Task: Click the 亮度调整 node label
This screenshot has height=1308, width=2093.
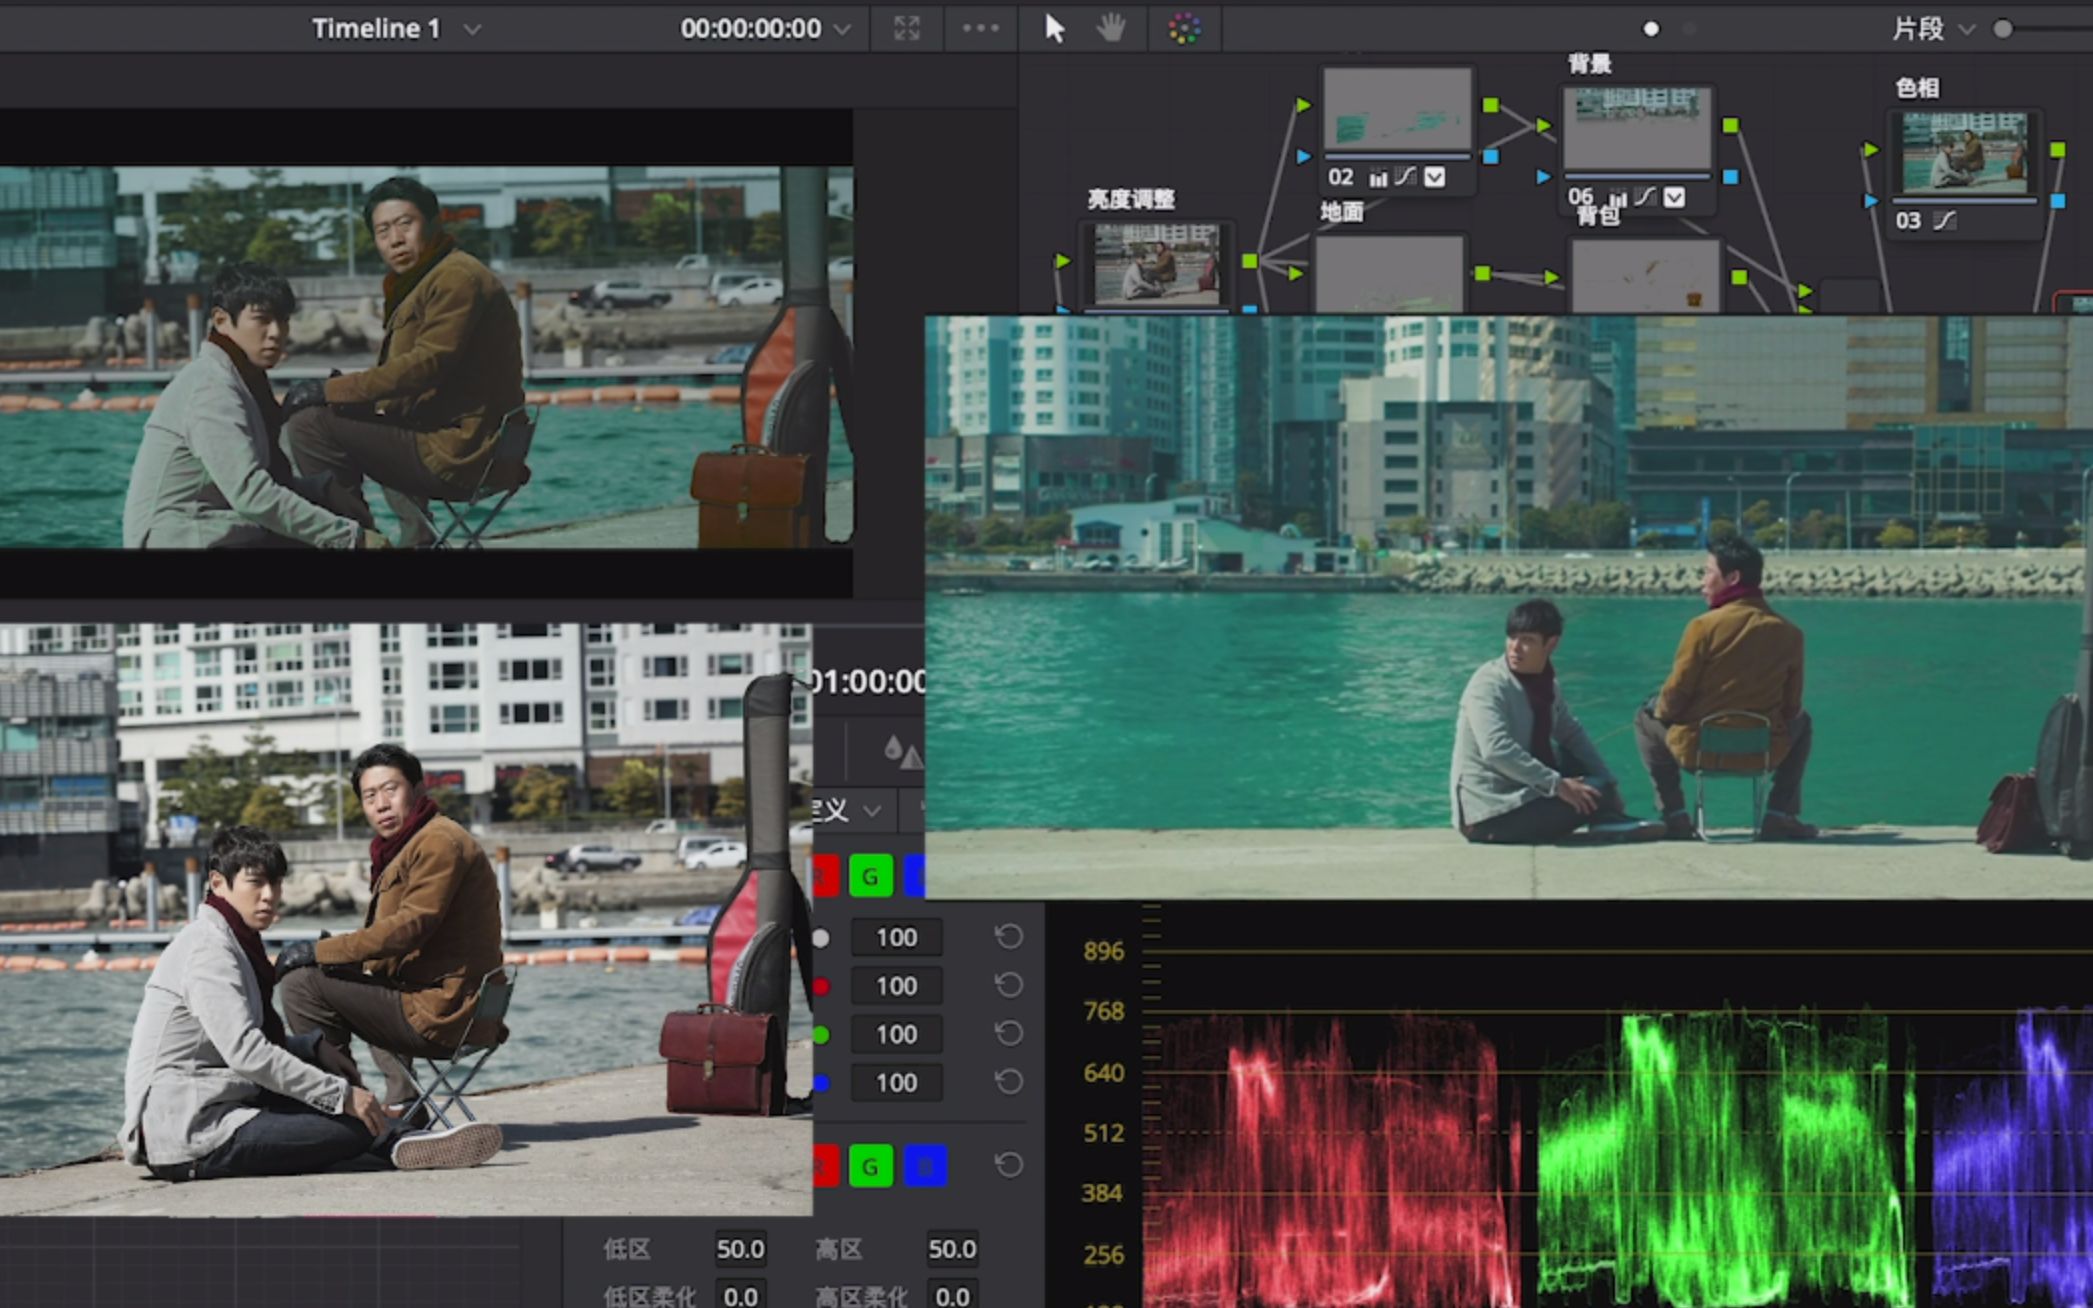Action: click(x=1131, y=199)
